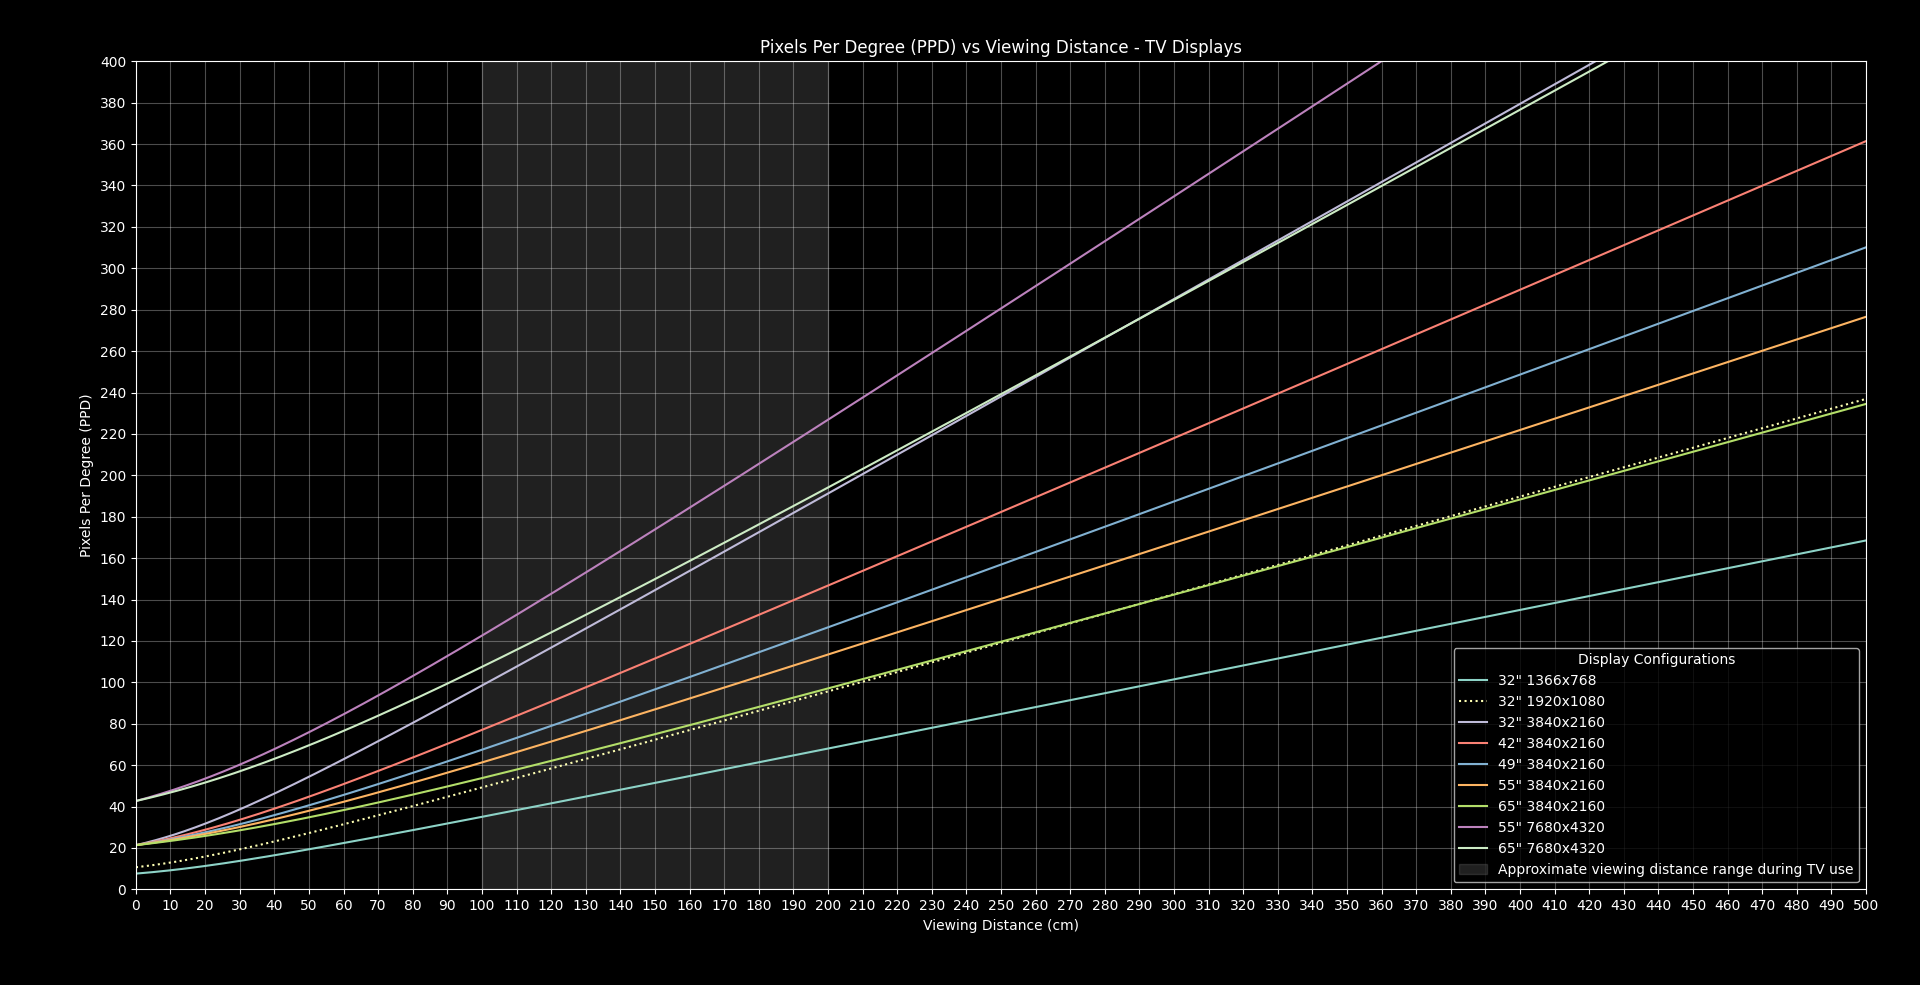The width and height of the screenshot is (1920, 985).
Task: Click the 400 tick label on the y-axis
Action: 114,62
